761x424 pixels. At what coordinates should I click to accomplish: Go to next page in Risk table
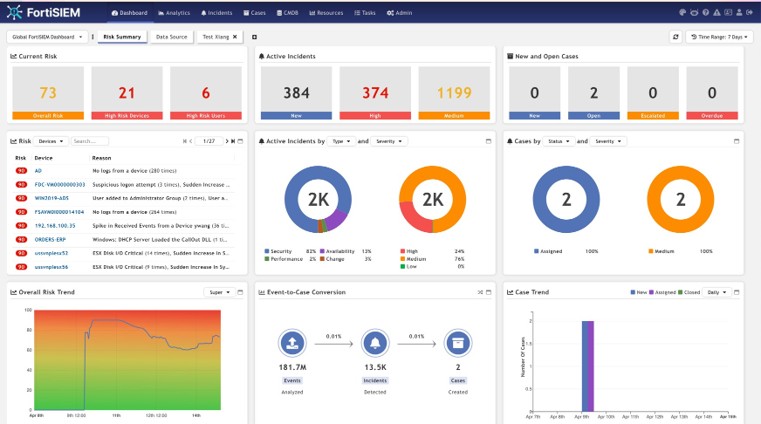(227, 141)
